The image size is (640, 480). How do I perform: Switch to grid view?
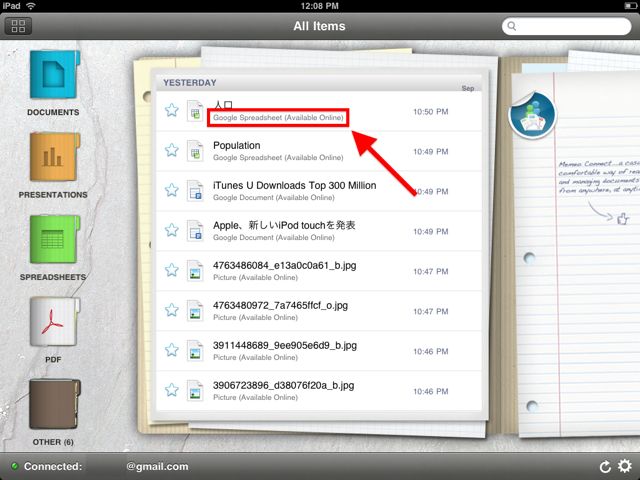tap(18, 26)
